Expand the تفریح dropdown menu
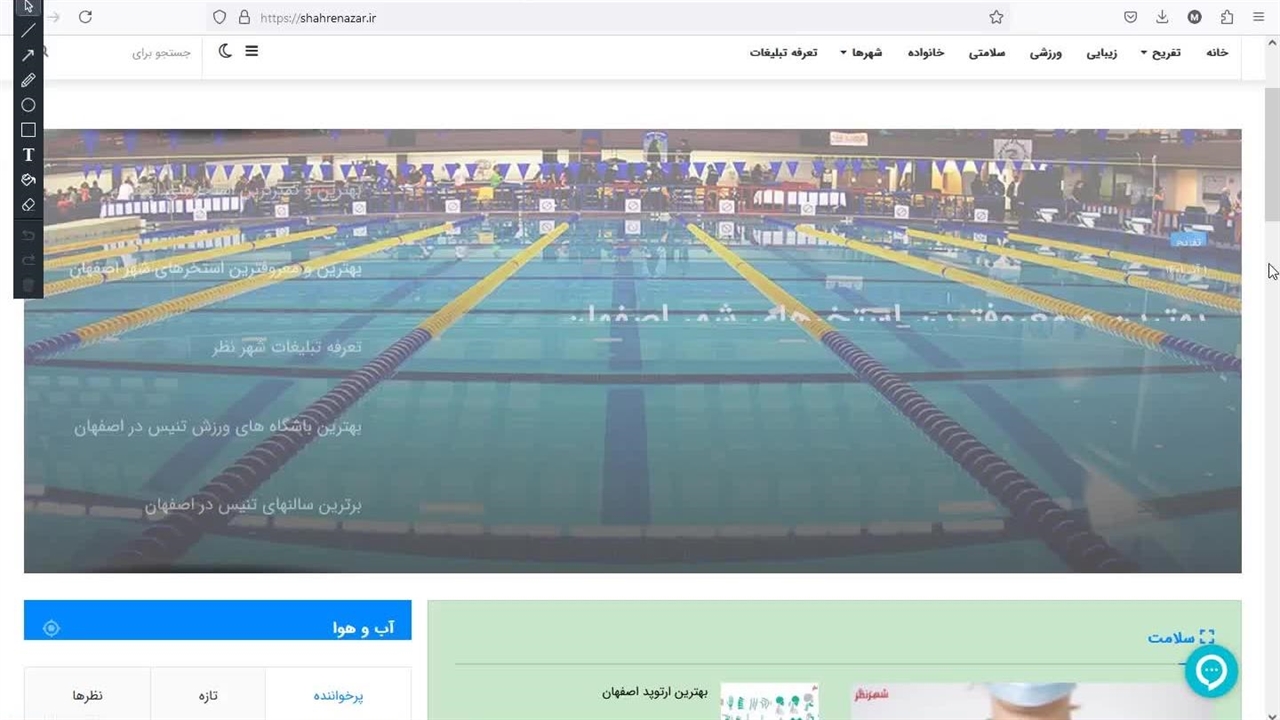 click(x=1160, y=52)
